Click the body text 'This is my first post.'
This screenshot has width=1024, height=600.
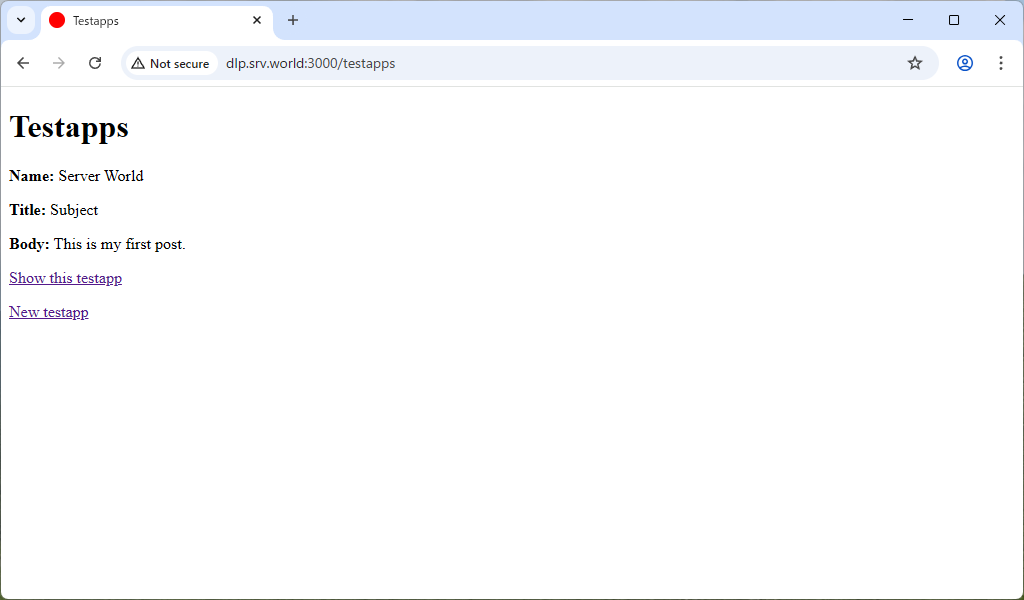119,244
